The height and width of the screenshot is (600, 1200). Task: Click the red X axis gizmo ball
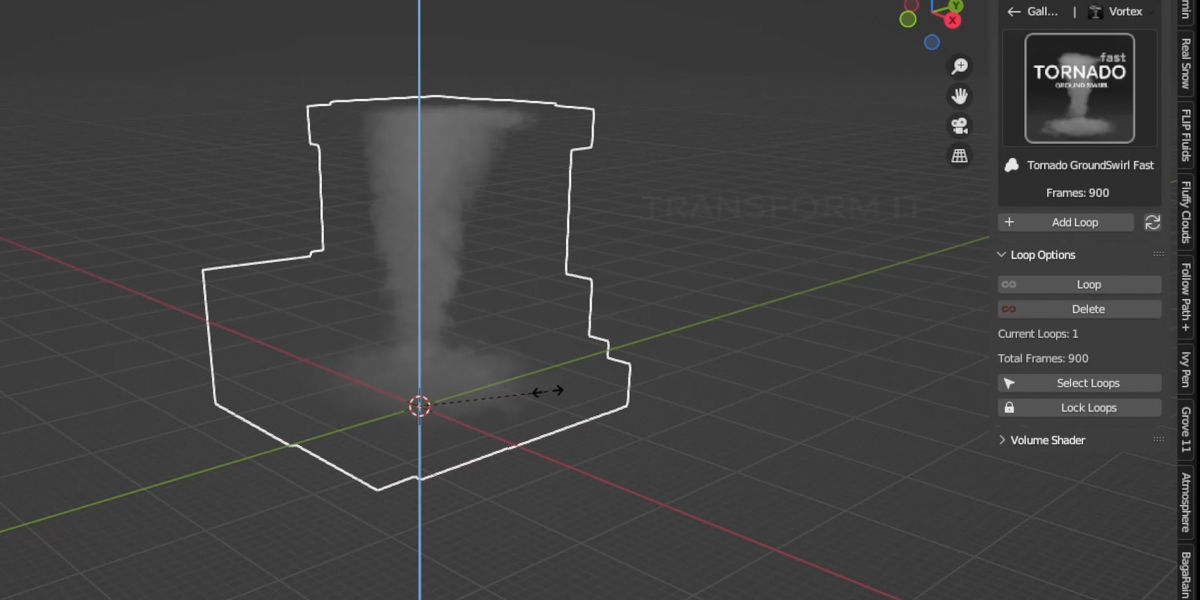click(x=952, y=20)
